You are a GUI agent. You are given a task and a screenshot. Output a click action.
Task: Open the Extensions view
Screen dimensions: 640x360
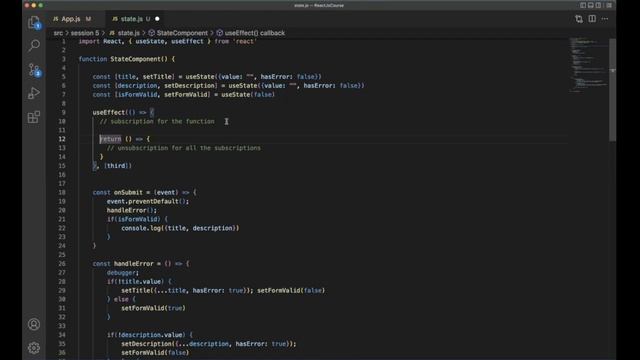coord(34,117)
